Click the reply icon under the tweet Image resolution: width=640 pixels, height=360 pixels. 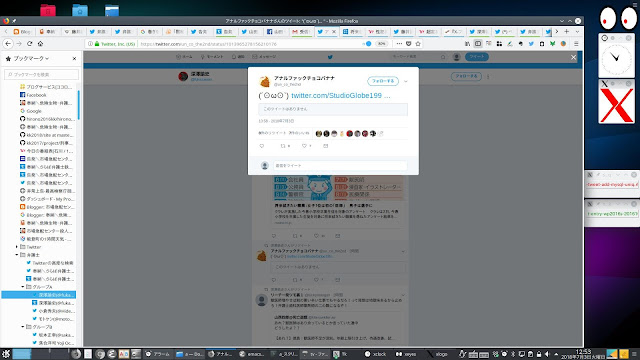[262, 146]
